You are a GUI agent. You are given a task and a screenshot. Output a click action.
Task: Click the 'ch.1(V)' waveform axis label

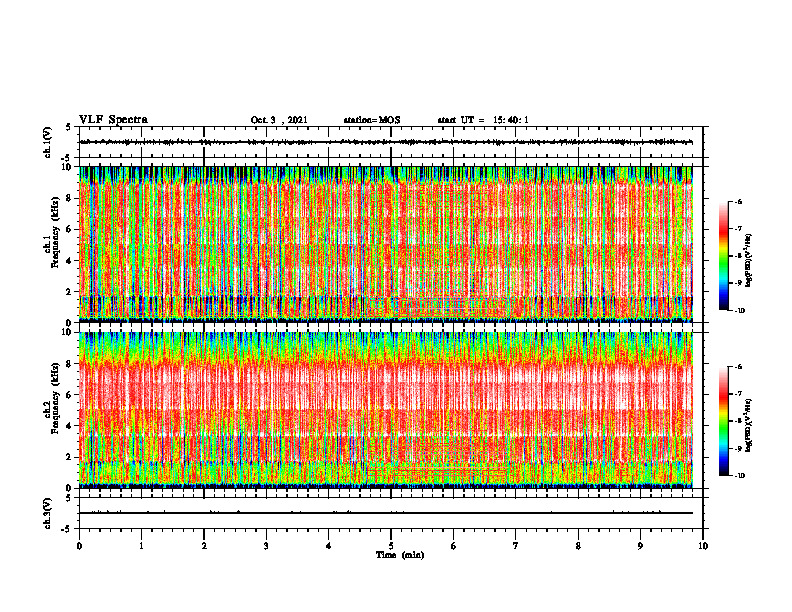pyautogui.click(x=48, y=142)
